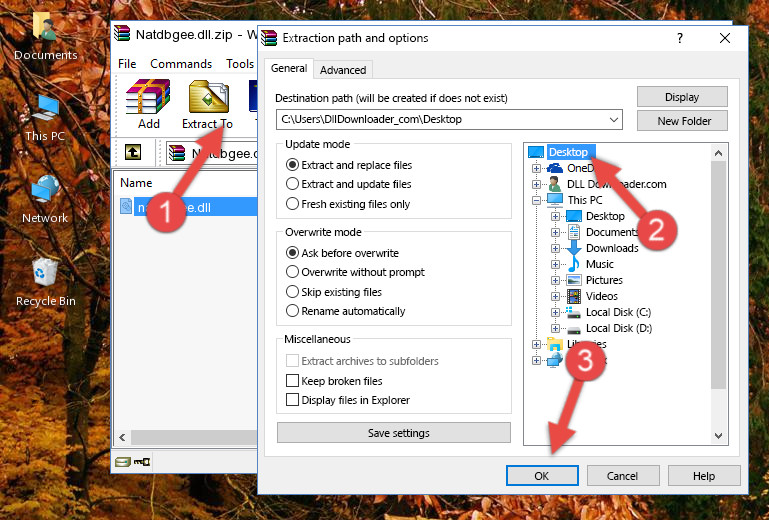Click the WinRAR icon in dialog title bar
The width and height of the screenshot is (769, 520).
point(269,38)
